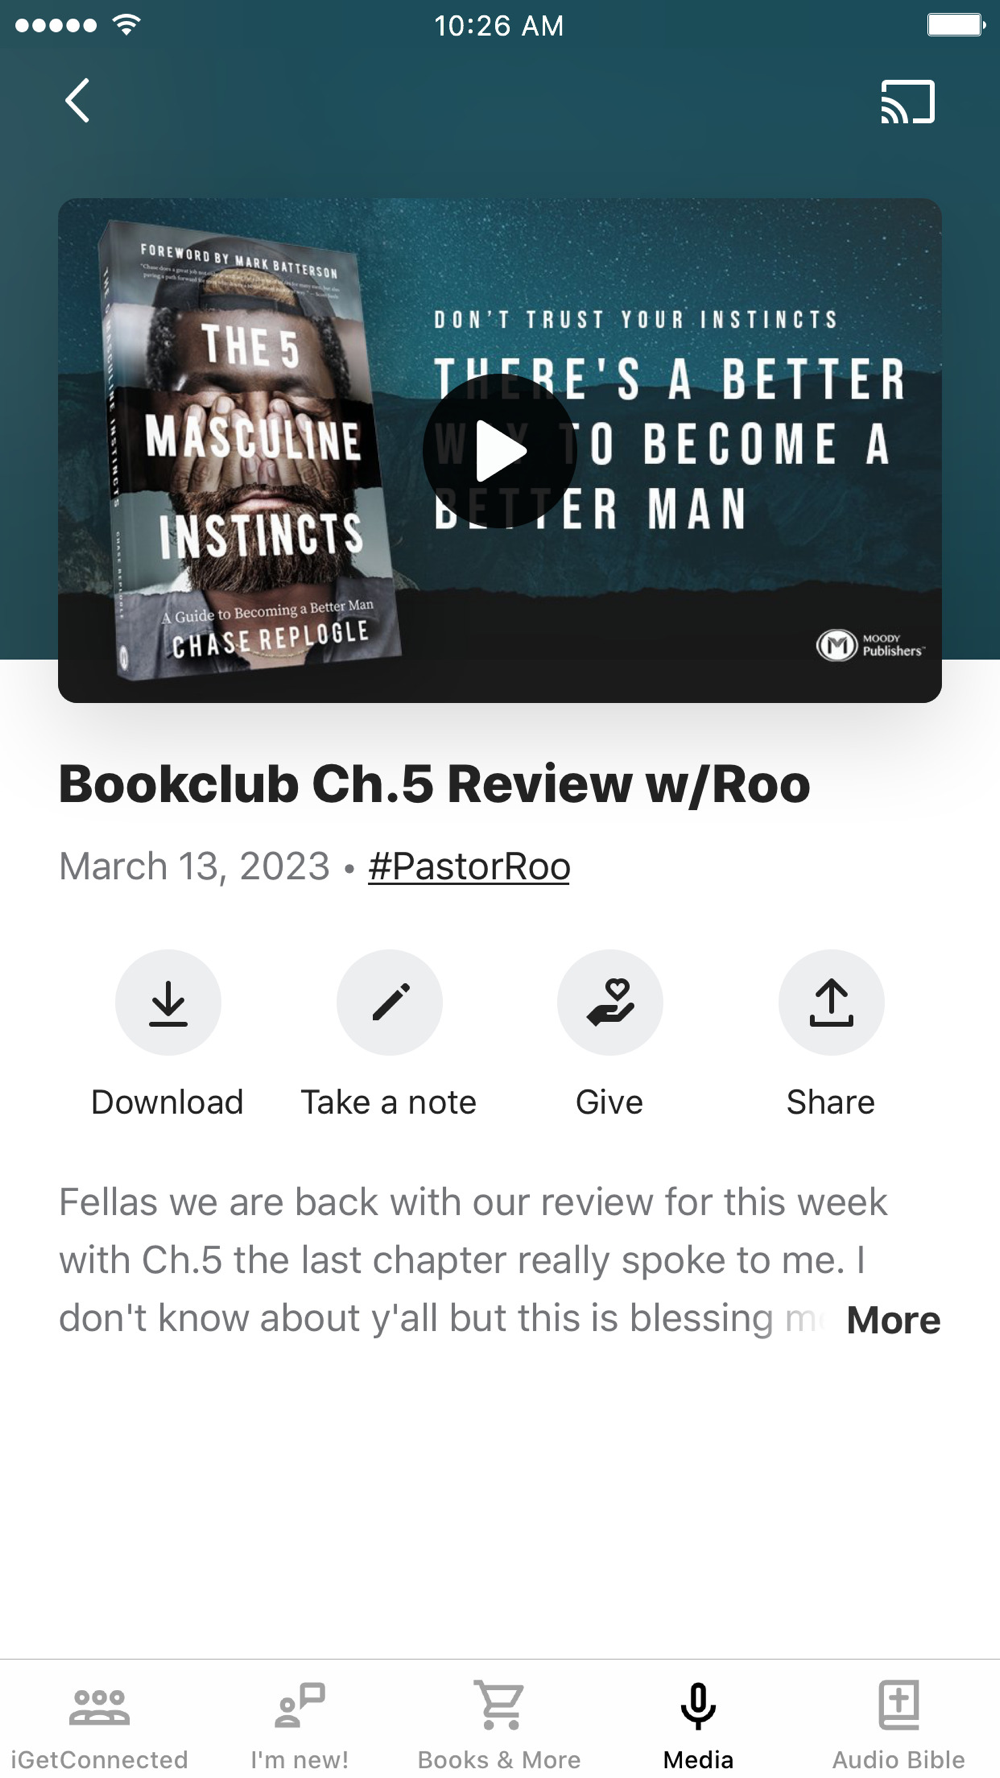Open the #PastorRoo hashtag link
Viewport: 1000px width, 1778px height.
469,866
